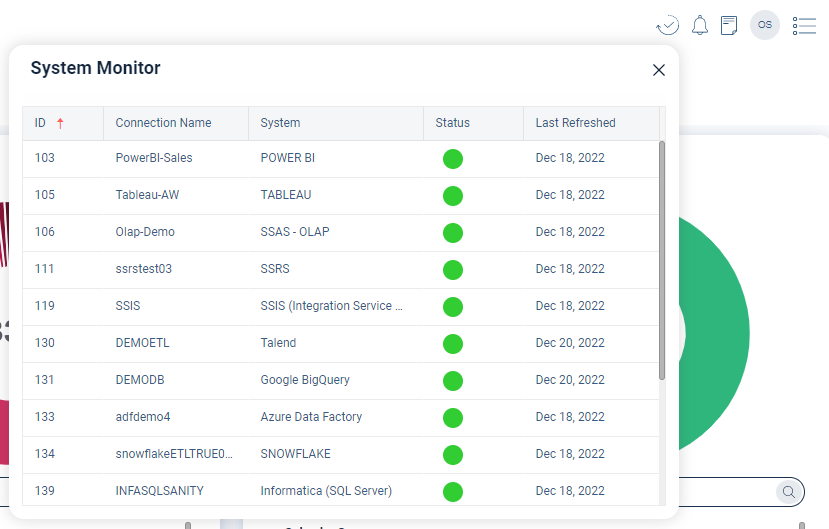Click ID cell 133

click(x=45, y=416)
